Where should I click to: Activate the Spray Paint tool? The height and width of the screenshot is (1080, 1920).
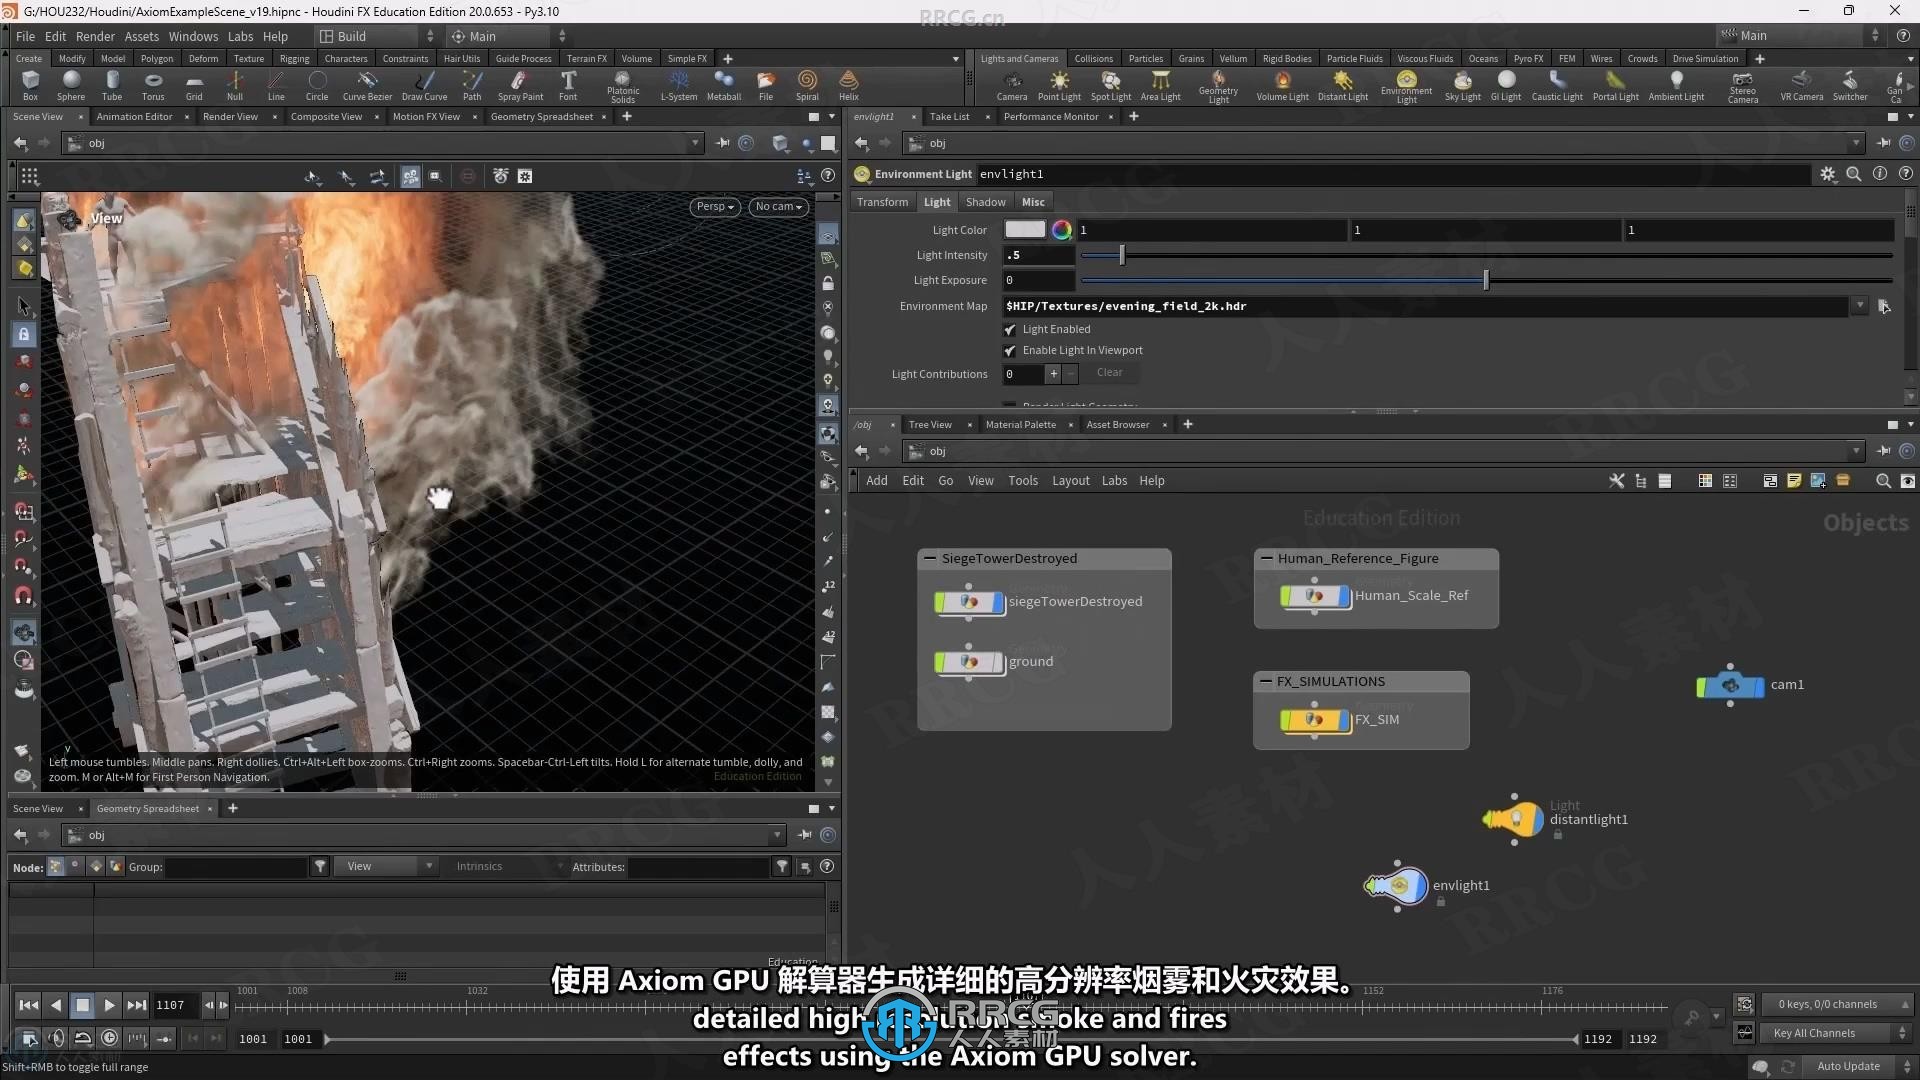pos(520,85)
